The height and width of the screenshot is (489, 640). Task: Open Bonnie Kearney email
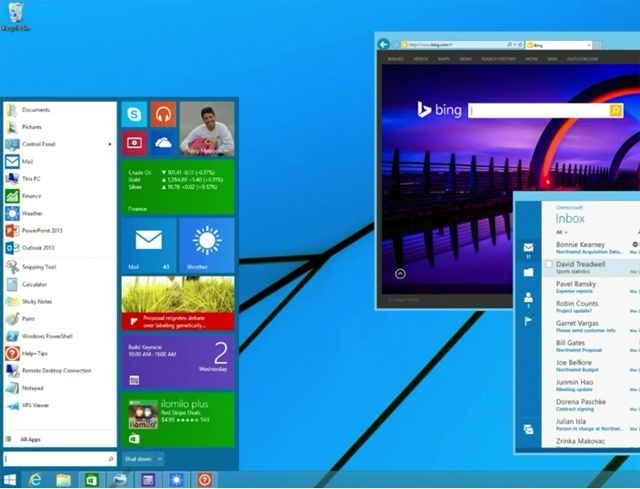[591, 248]
